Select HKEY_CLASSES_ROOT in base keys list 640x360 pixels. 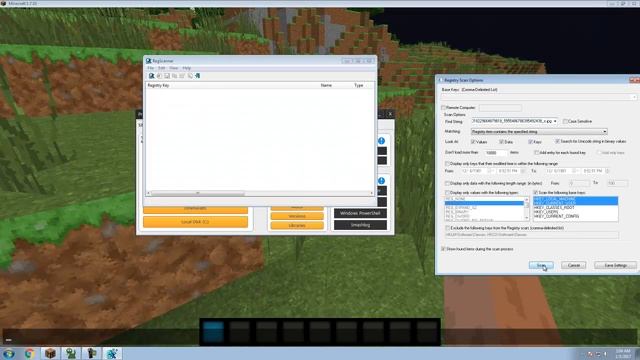[x=575, y=207]
